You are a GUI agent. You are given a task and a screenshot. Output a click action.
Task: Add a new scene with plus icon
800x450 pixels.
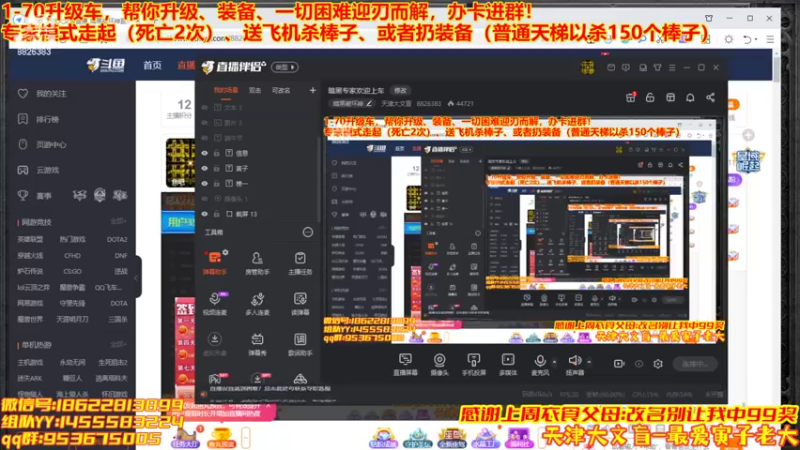point(313,90)
